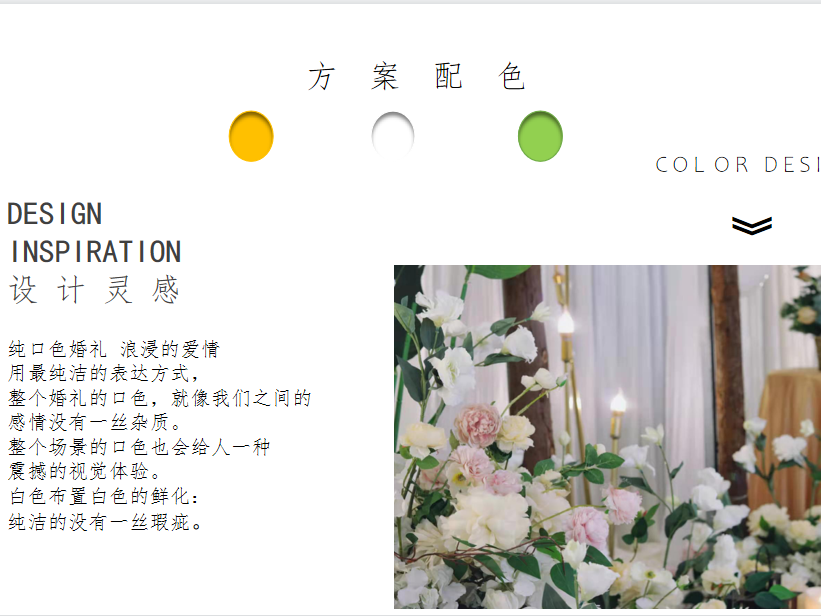This screenshot has height=616, width=821.
Task: Click the green color circle
Action: [x=540, y=136]
